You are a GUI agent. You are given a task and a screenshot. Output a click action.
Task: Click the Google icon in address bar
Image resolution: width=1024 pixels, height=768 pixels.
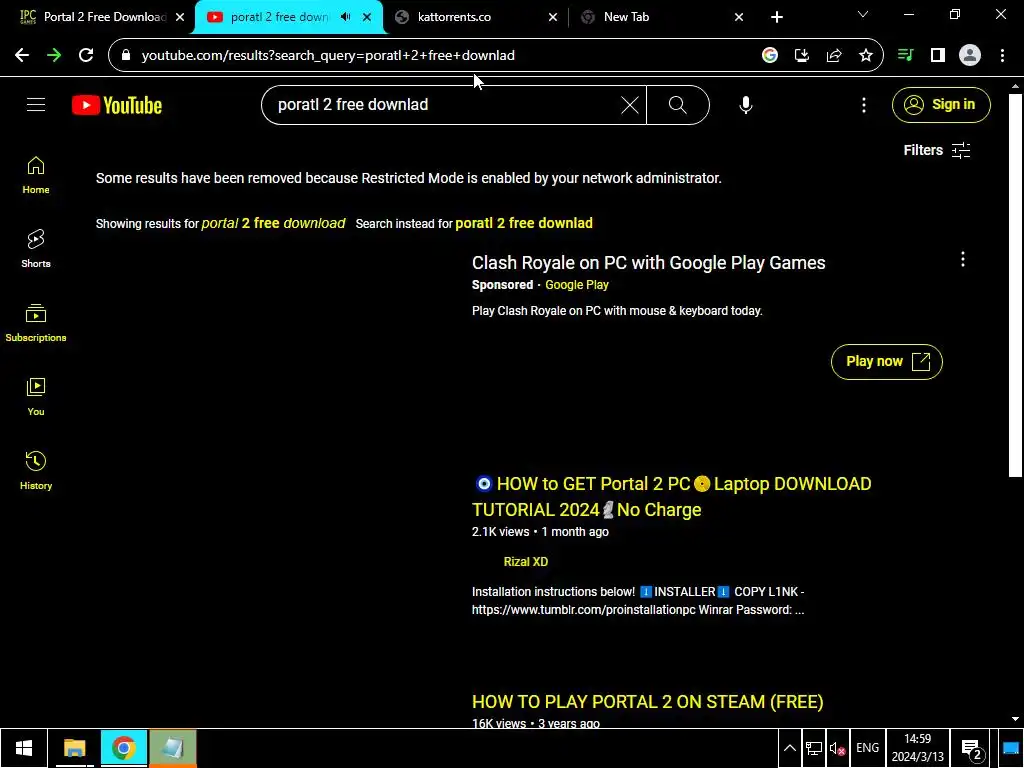click(x=769, y=56)
